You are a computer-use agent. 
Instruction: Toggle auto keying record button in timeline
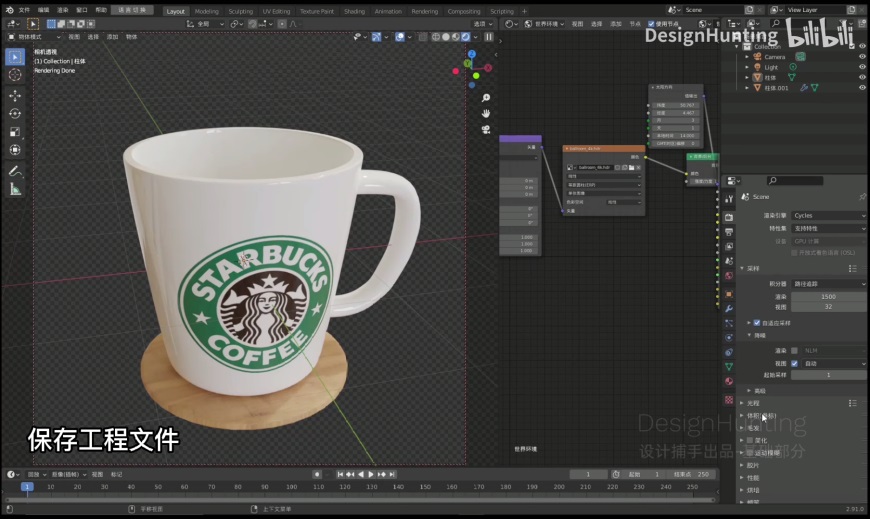317,475
